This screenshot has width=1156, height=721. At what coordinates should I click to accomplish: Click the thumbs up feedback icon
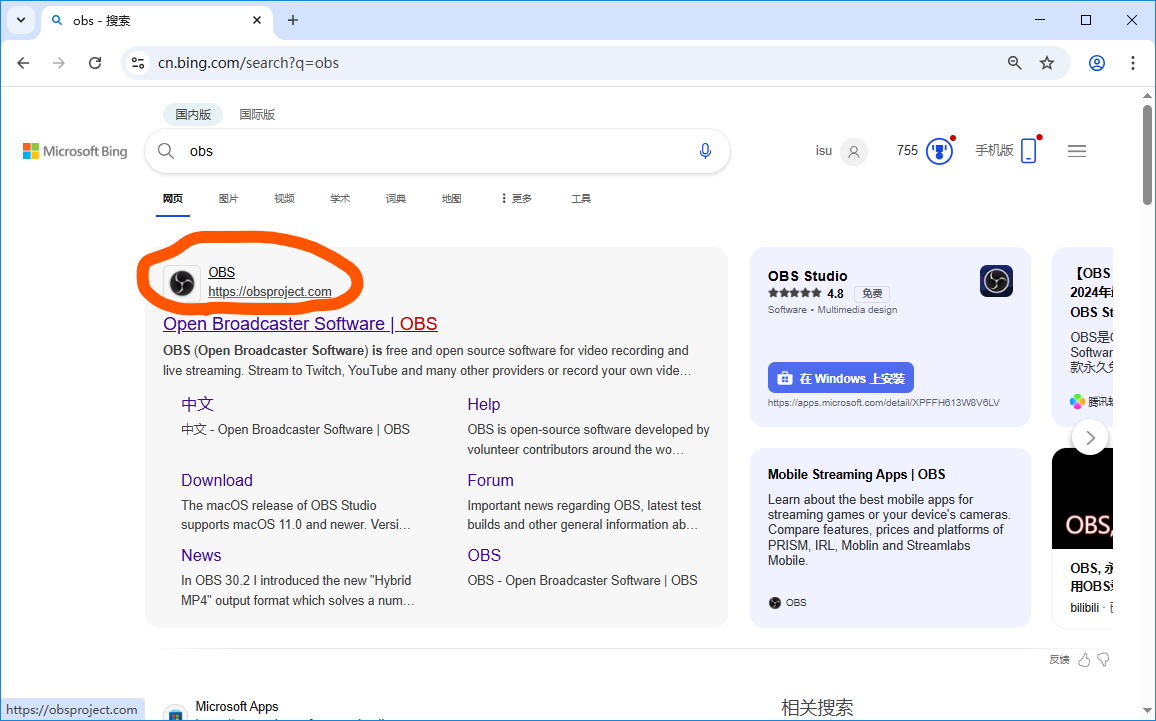[x=1084, y=660]
